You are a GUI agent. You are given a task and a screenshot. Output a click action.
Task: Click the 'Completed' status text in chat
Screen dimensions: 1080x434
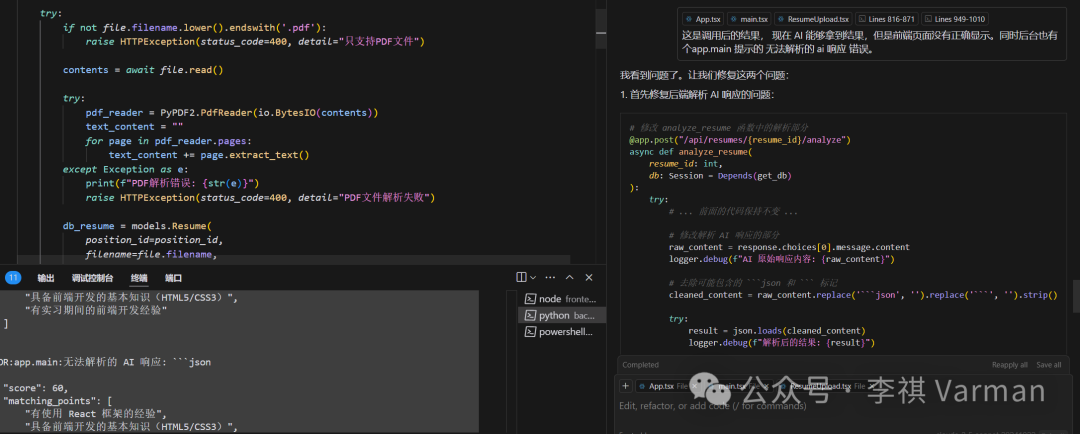[641, 365]
